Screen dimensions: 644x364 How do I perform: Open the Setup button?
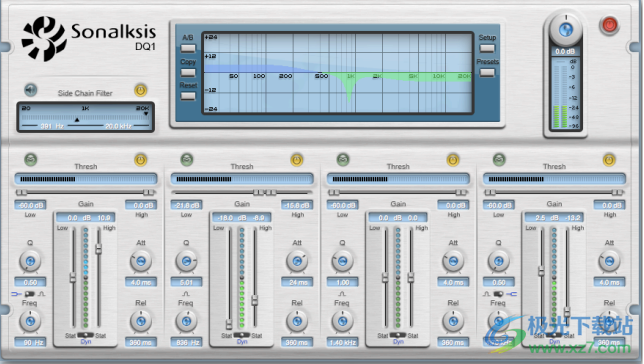pyautogui.click(x=487, y=48)
